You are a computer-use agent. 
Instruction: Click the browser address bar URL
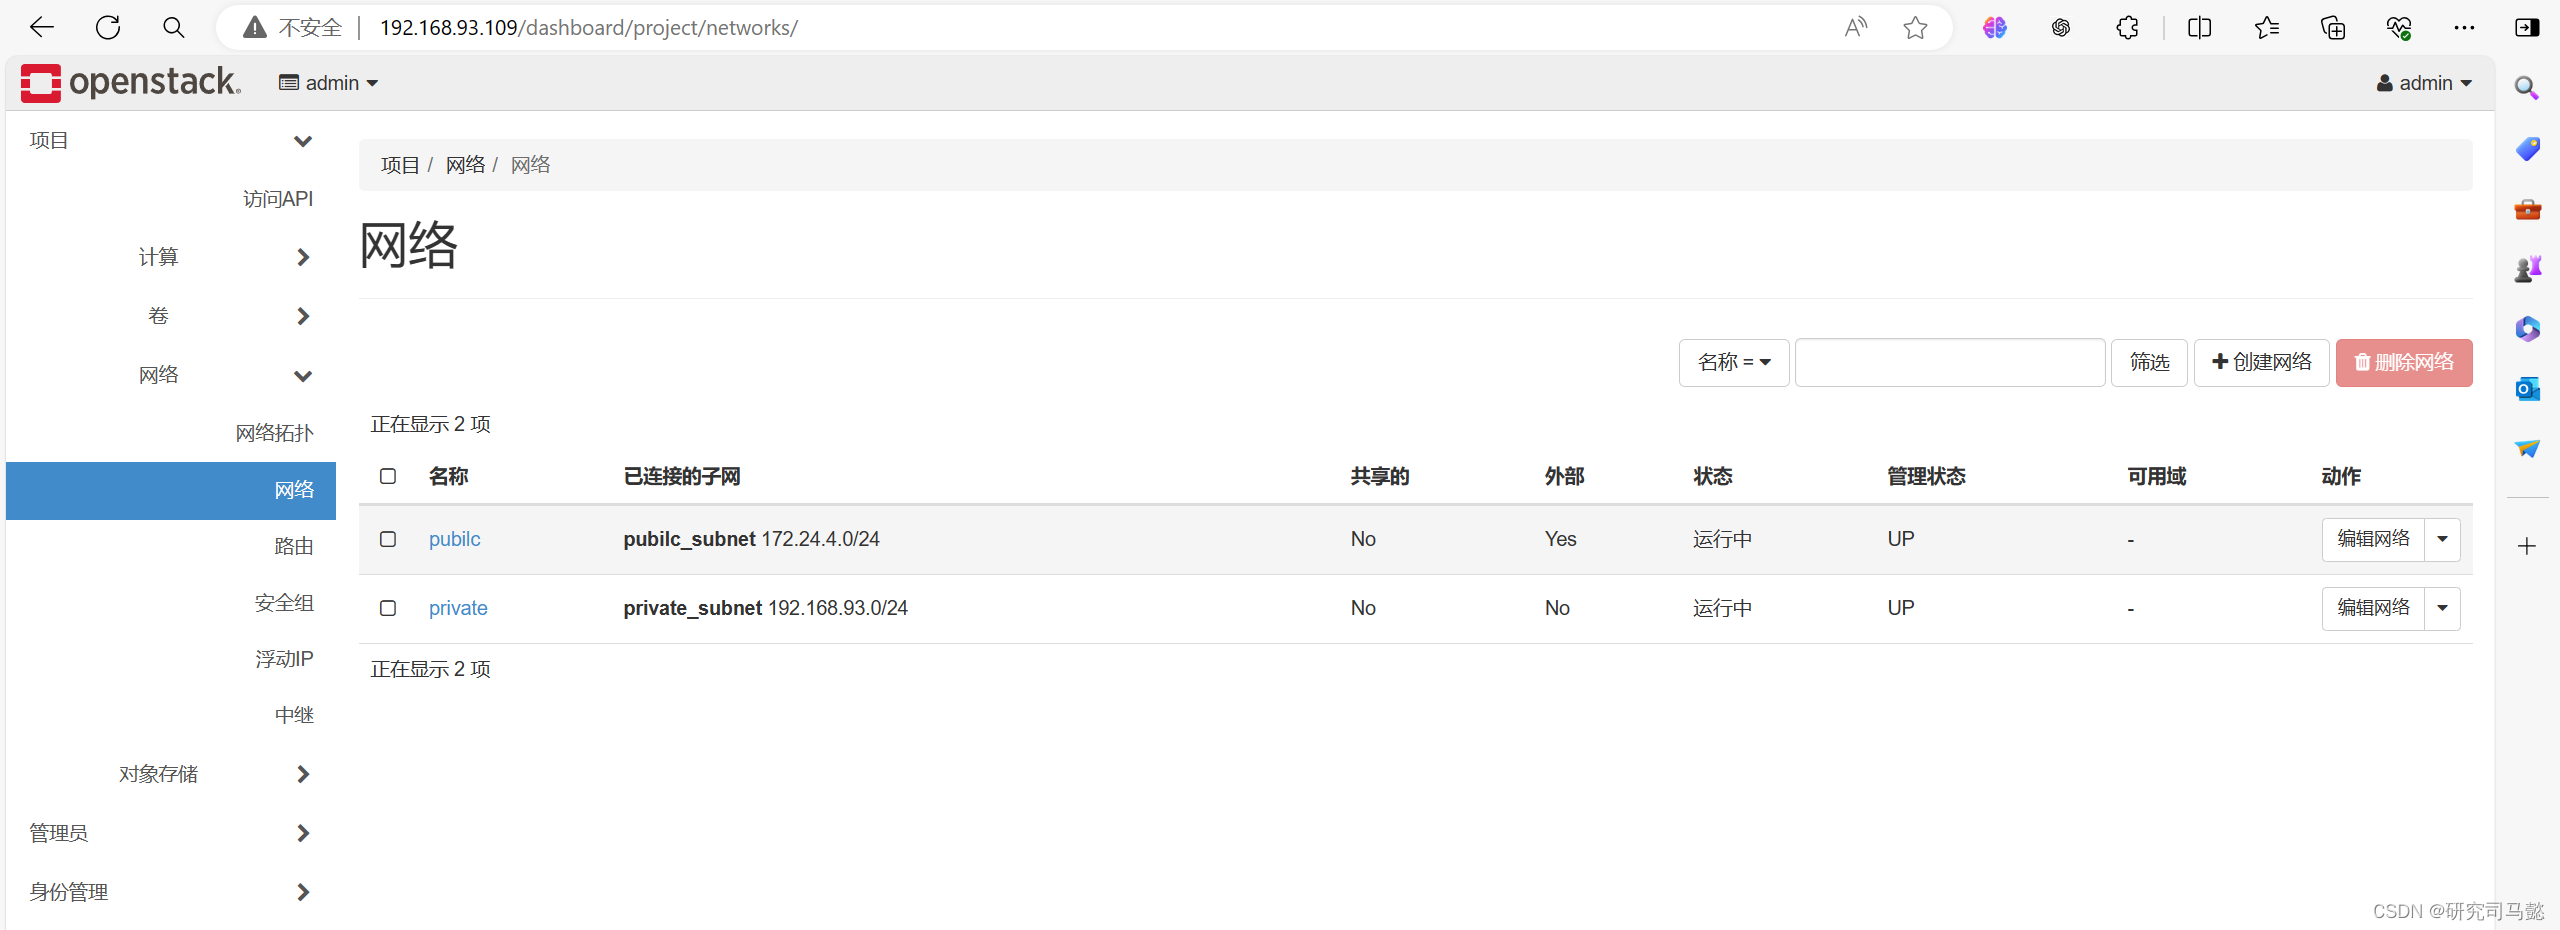click(588, 27)
